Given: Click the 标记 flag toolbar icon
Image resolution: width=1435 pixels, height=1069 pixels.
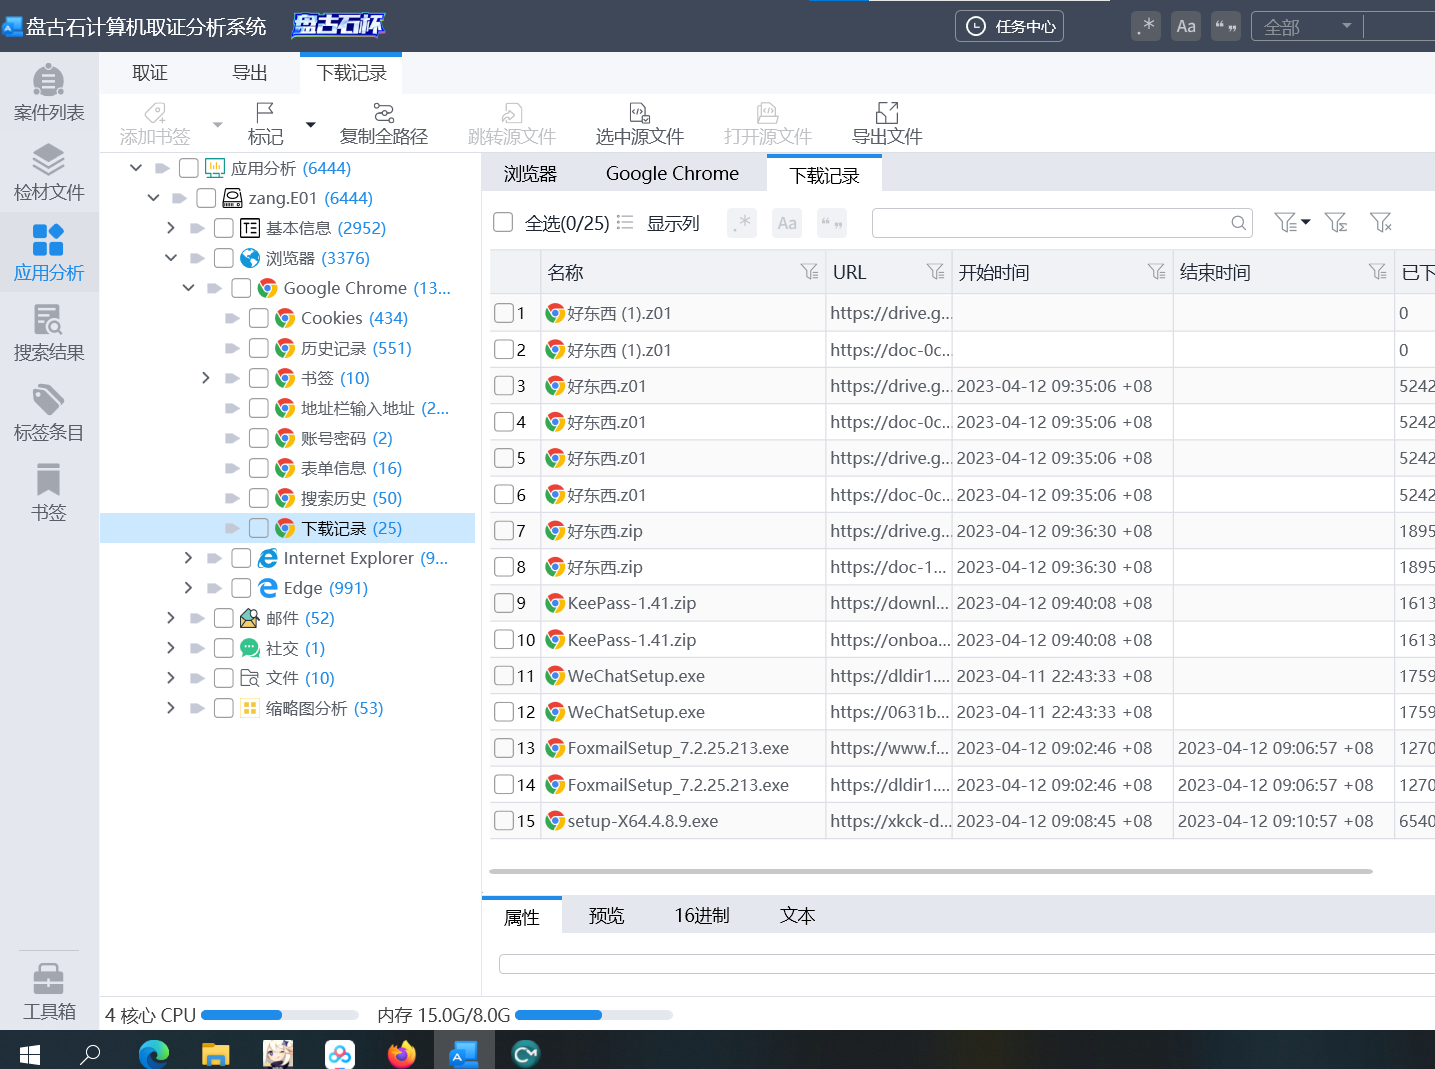Looking at the screenshot, I should [x=265, y=112].
